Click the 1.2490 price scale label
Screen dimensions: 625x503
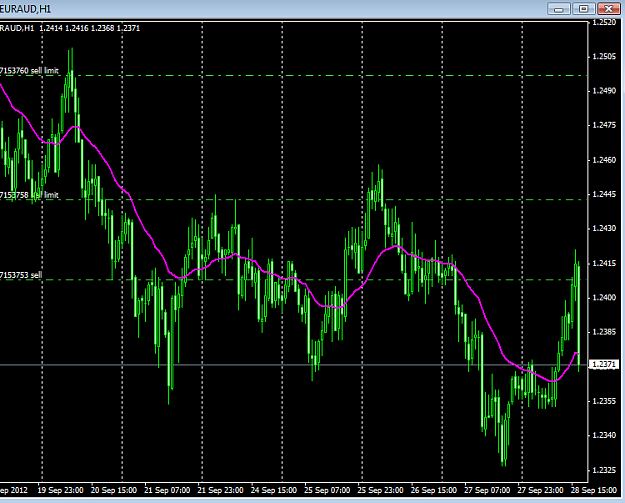pos(604,91)
